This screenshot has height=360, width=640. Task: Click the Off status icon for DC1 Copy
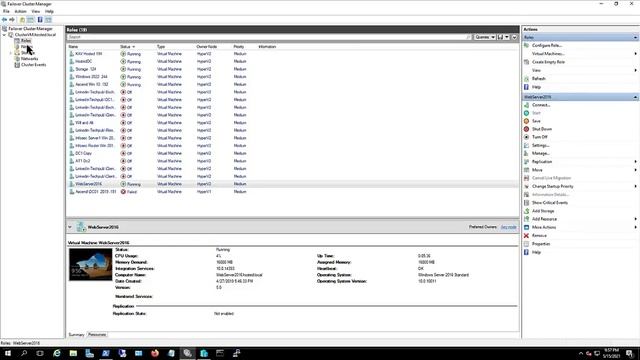(x=123, y=153)
